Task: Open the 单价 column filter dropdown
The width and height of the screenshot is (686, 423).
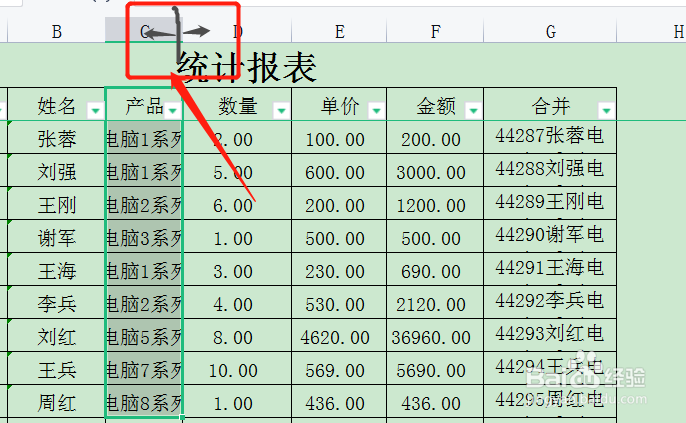Action: click(x=377, y=111)
